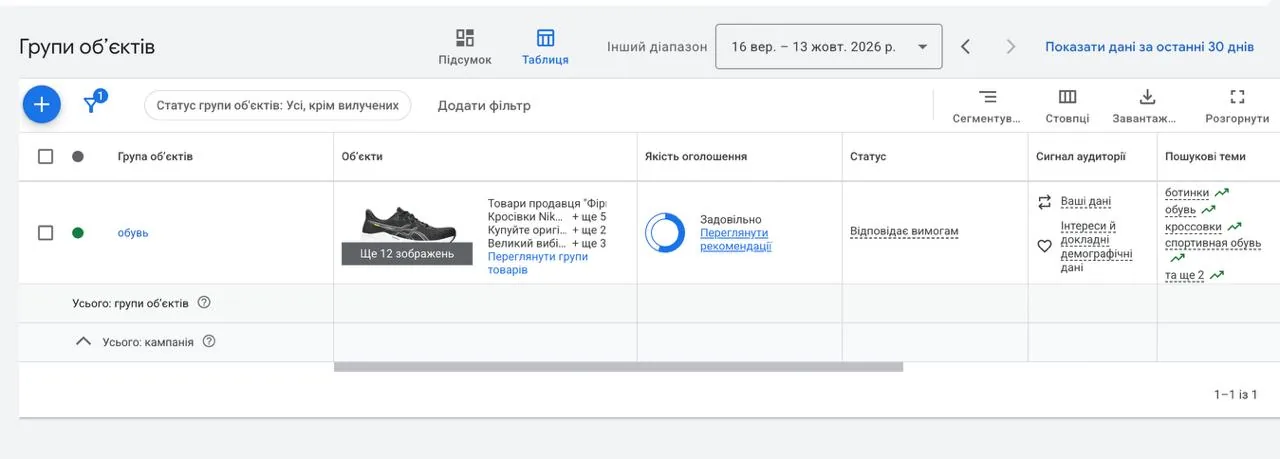This screenshot has height=459, width=1280.
Task: Click Відповідає вимогам status text
Action: [904, 232]
